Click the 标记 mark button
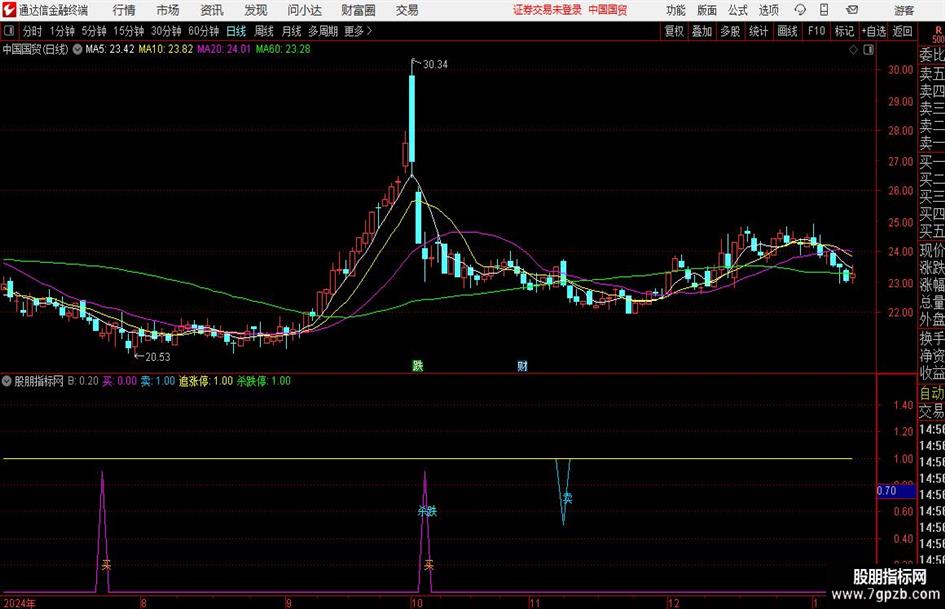This screenshot has width=945, height=609. [x=844, y=31]
